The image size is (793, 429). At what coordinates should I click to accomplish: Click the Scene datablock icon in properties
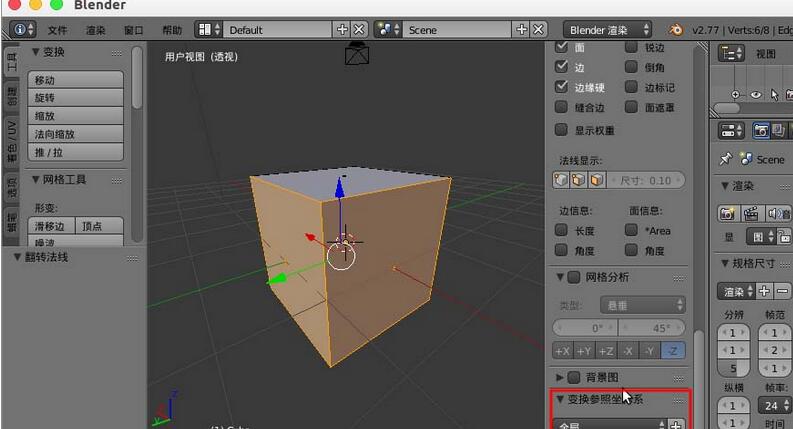746,159
